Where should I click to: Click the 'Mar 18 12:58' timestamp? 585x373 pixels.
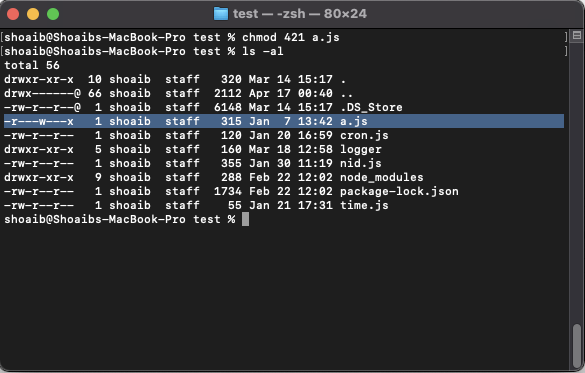291,149
